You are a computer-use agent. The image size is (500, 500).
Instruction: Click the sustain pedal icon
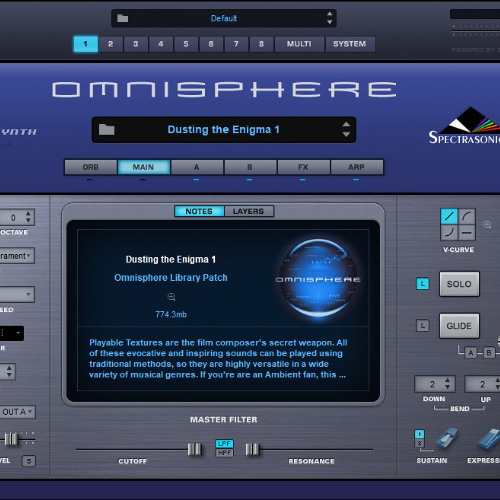pyautogui.click(x=446, y=438)
